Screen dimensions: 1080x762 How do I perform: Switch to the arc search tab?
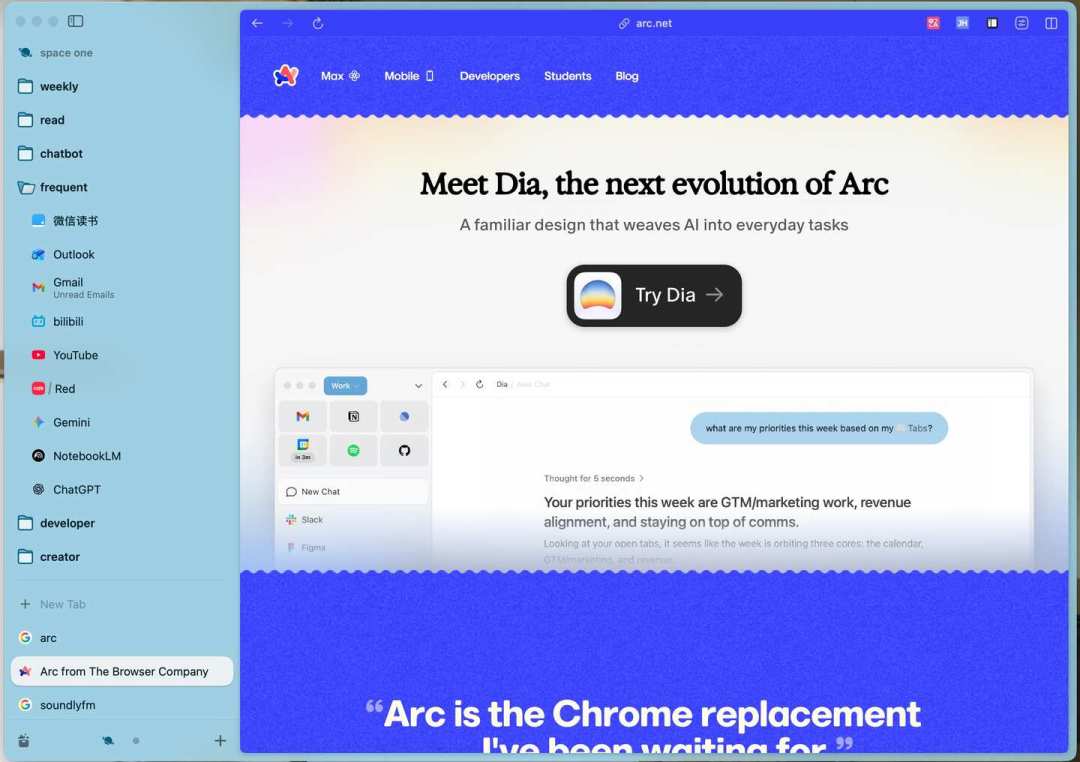(x=122, y=638)
